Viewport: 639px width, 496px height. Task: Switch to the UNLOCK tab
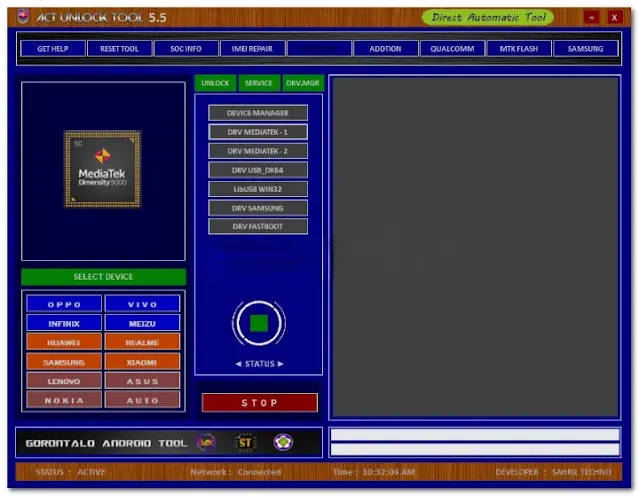[x=215, y=83]
